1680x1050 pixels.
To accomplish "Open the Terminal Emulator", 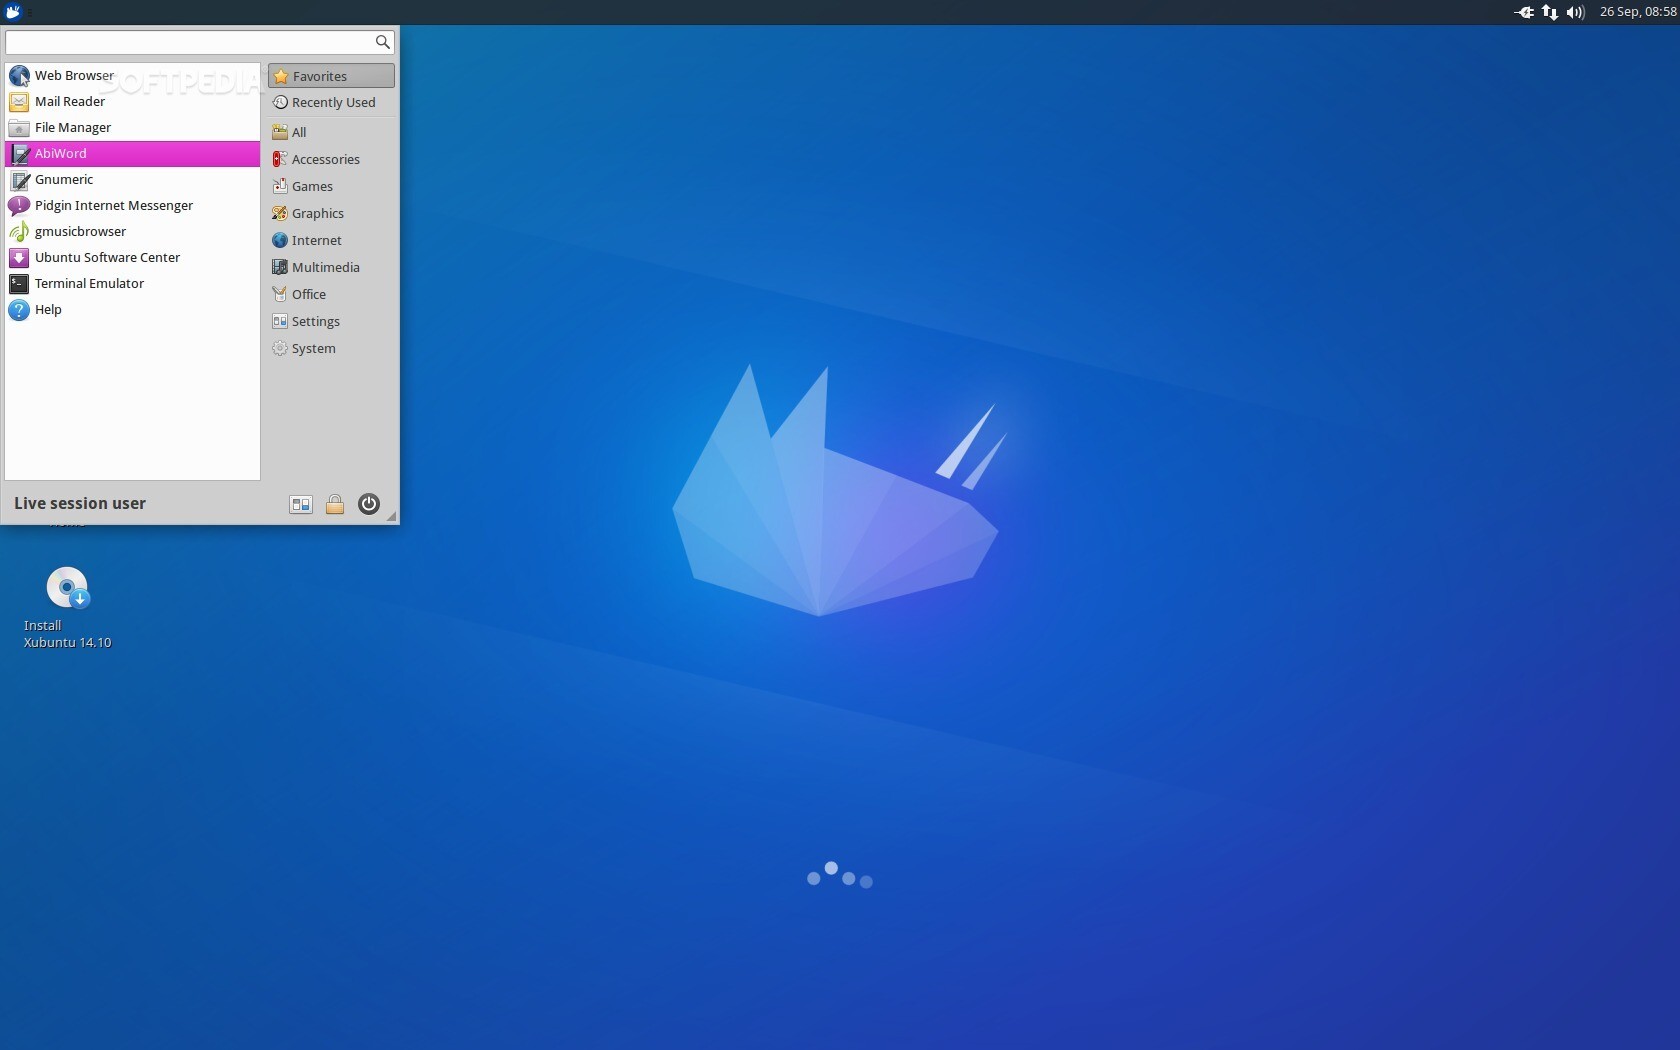I will pos(88,283).
